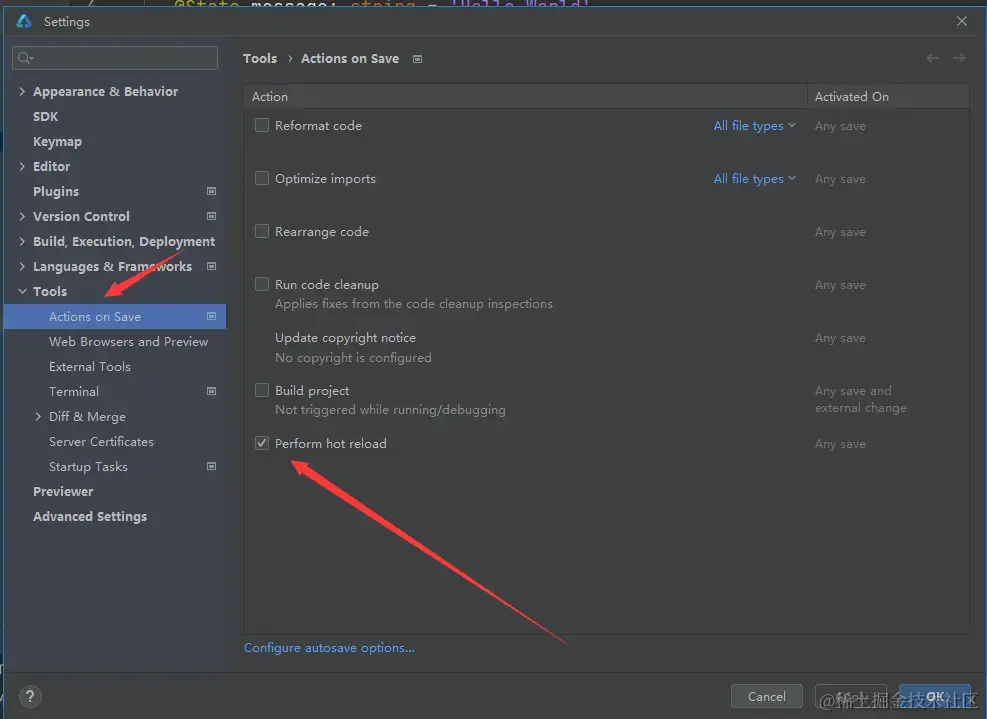Click the Perform hot reload label
This screenshot has width=987, height=719.
tap(330, 443)
